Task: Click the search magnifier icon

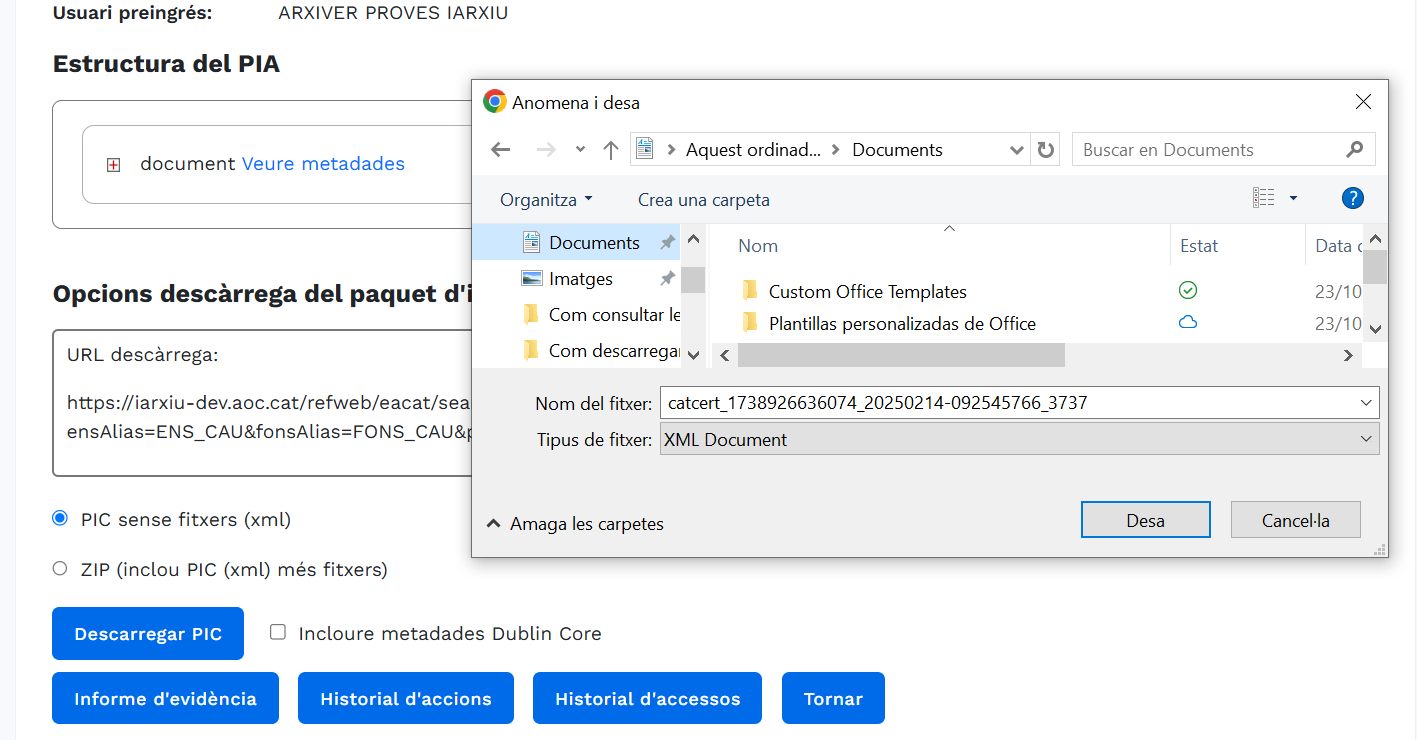Action: coord(1355,150)
